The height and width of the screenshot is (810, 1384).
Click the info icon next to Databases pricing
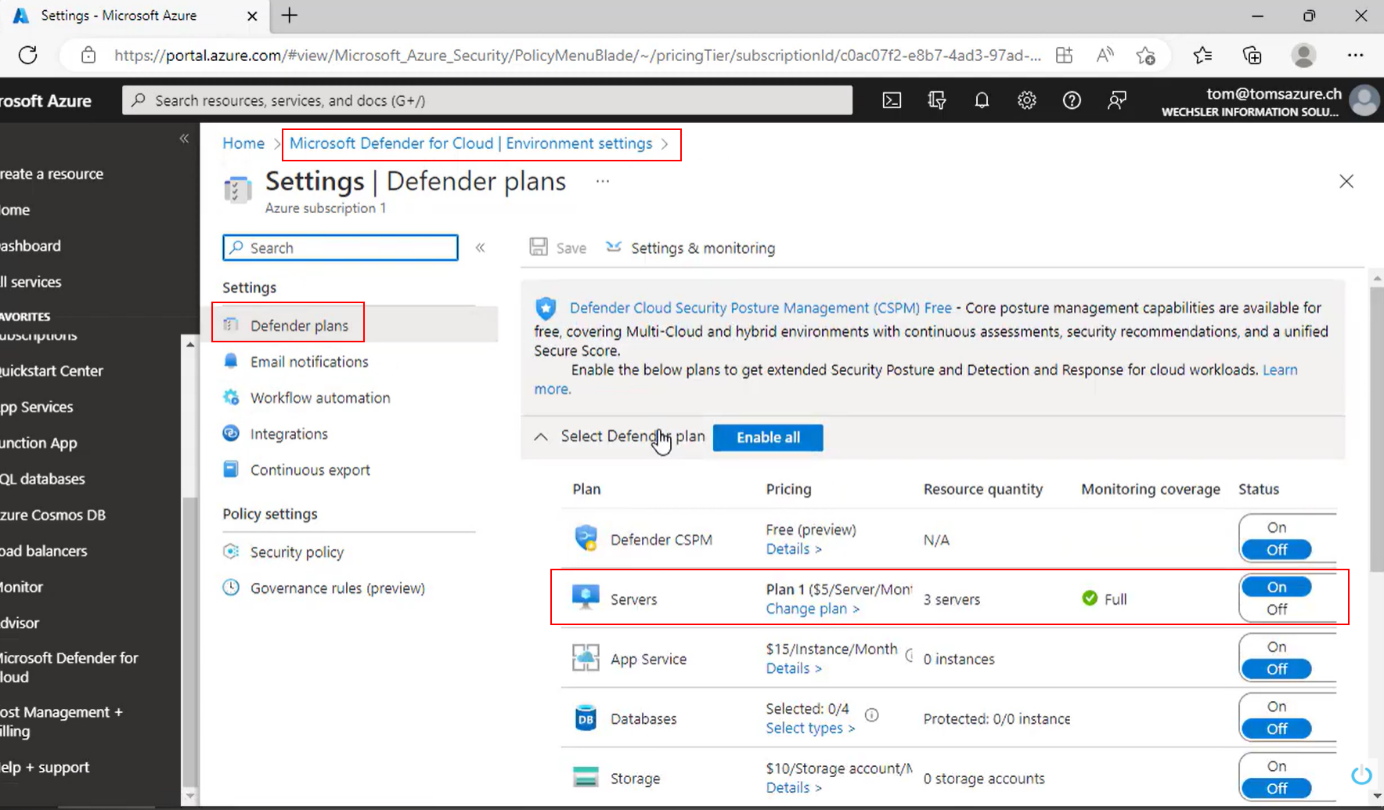(x=872, y=715)
